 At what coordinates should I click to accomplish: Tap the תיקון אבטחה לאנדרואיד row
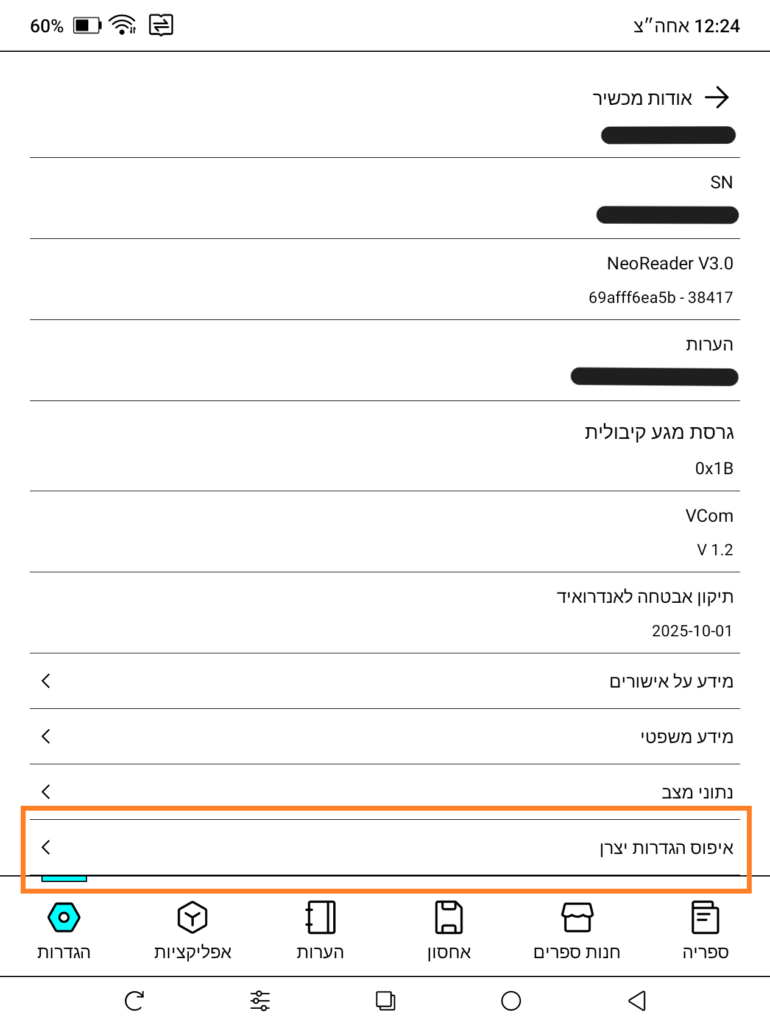pyautogui.click(x=385, y=612)
